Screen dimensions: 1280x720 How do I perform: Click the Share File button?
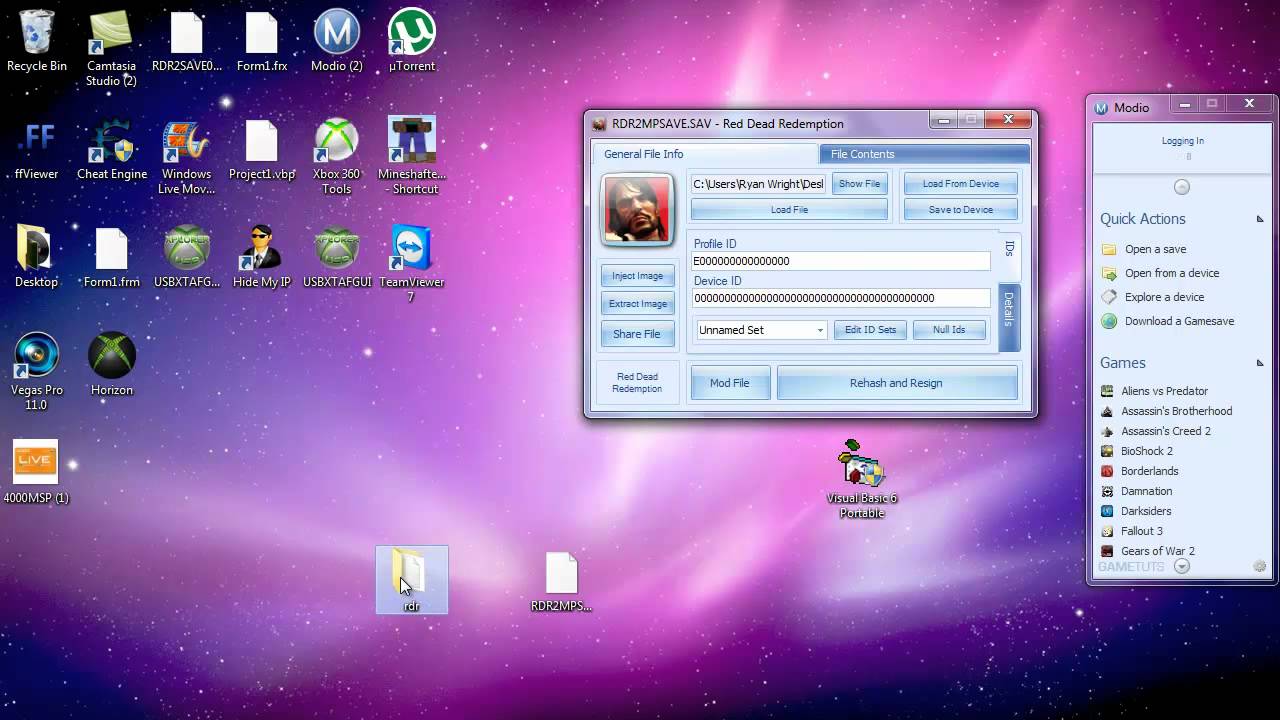tap(637, 334)
